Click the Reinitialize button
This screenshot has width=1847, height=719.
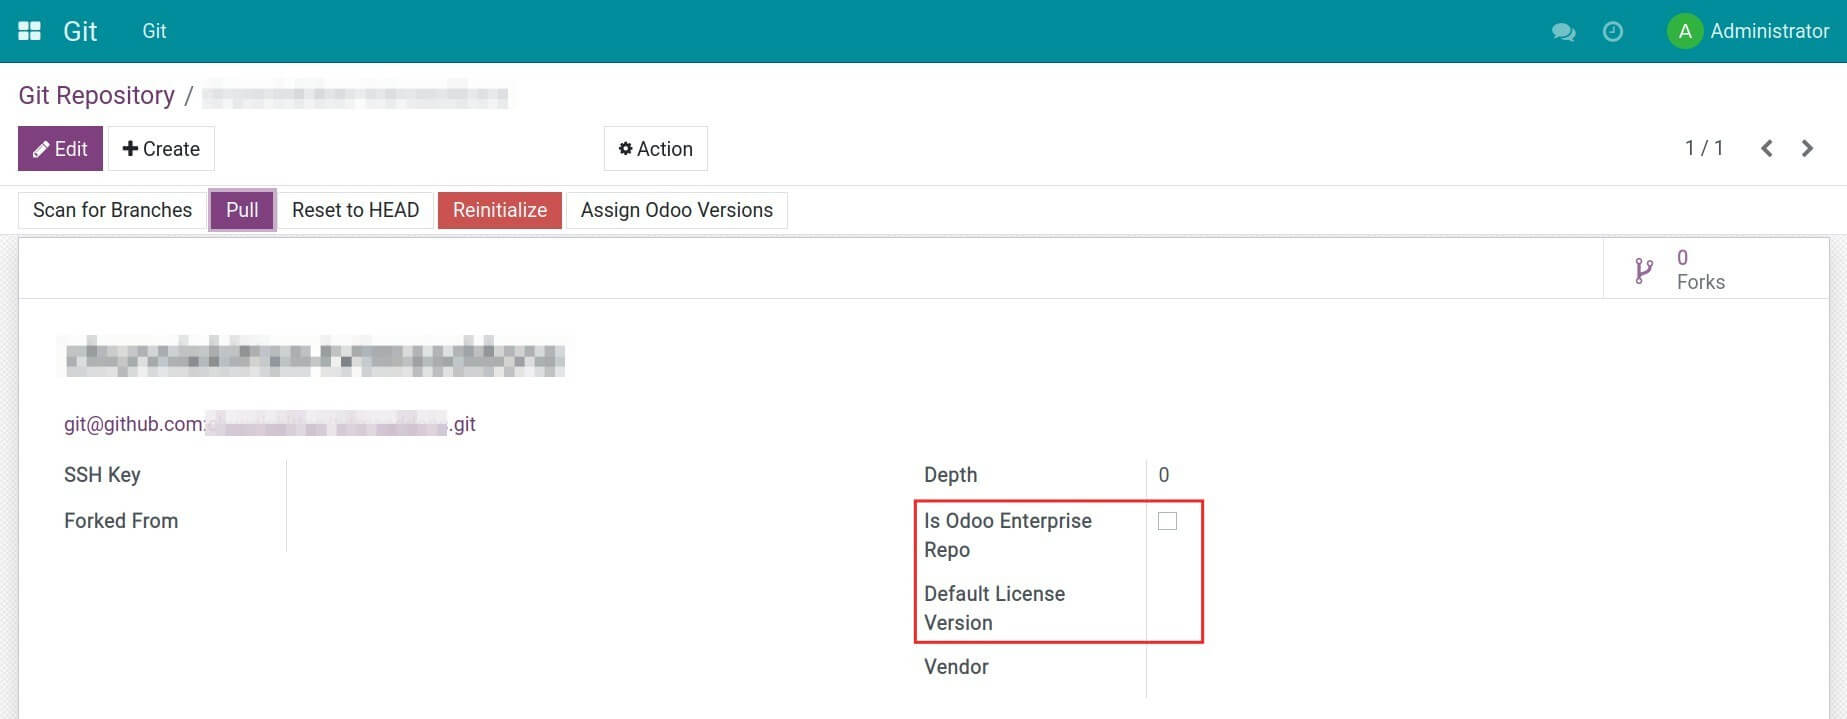point(500,210)
